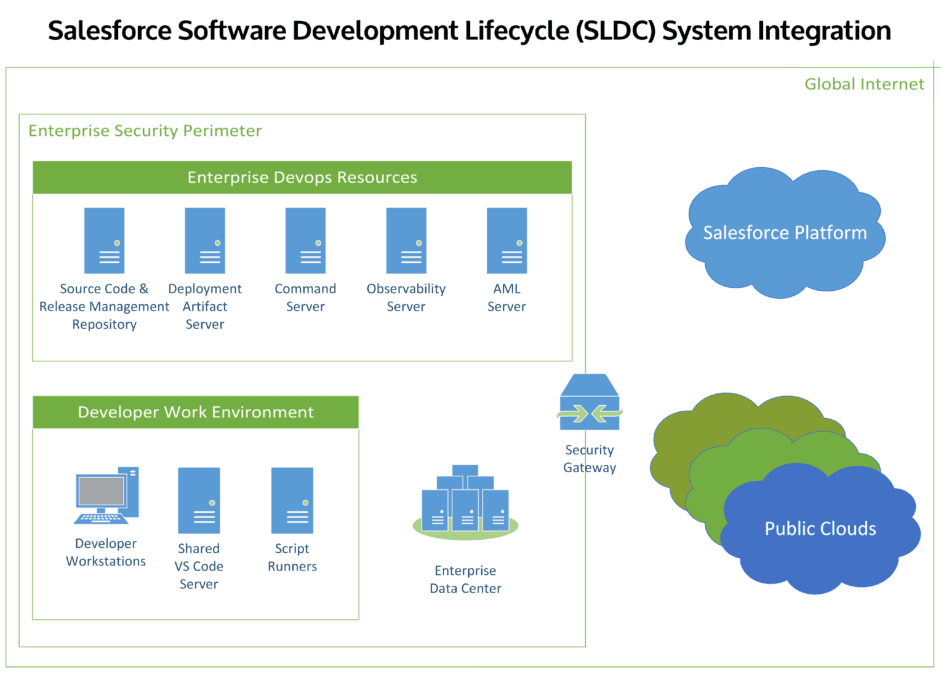
Task: Click the AML Server icon
Action: coord(507,240)
